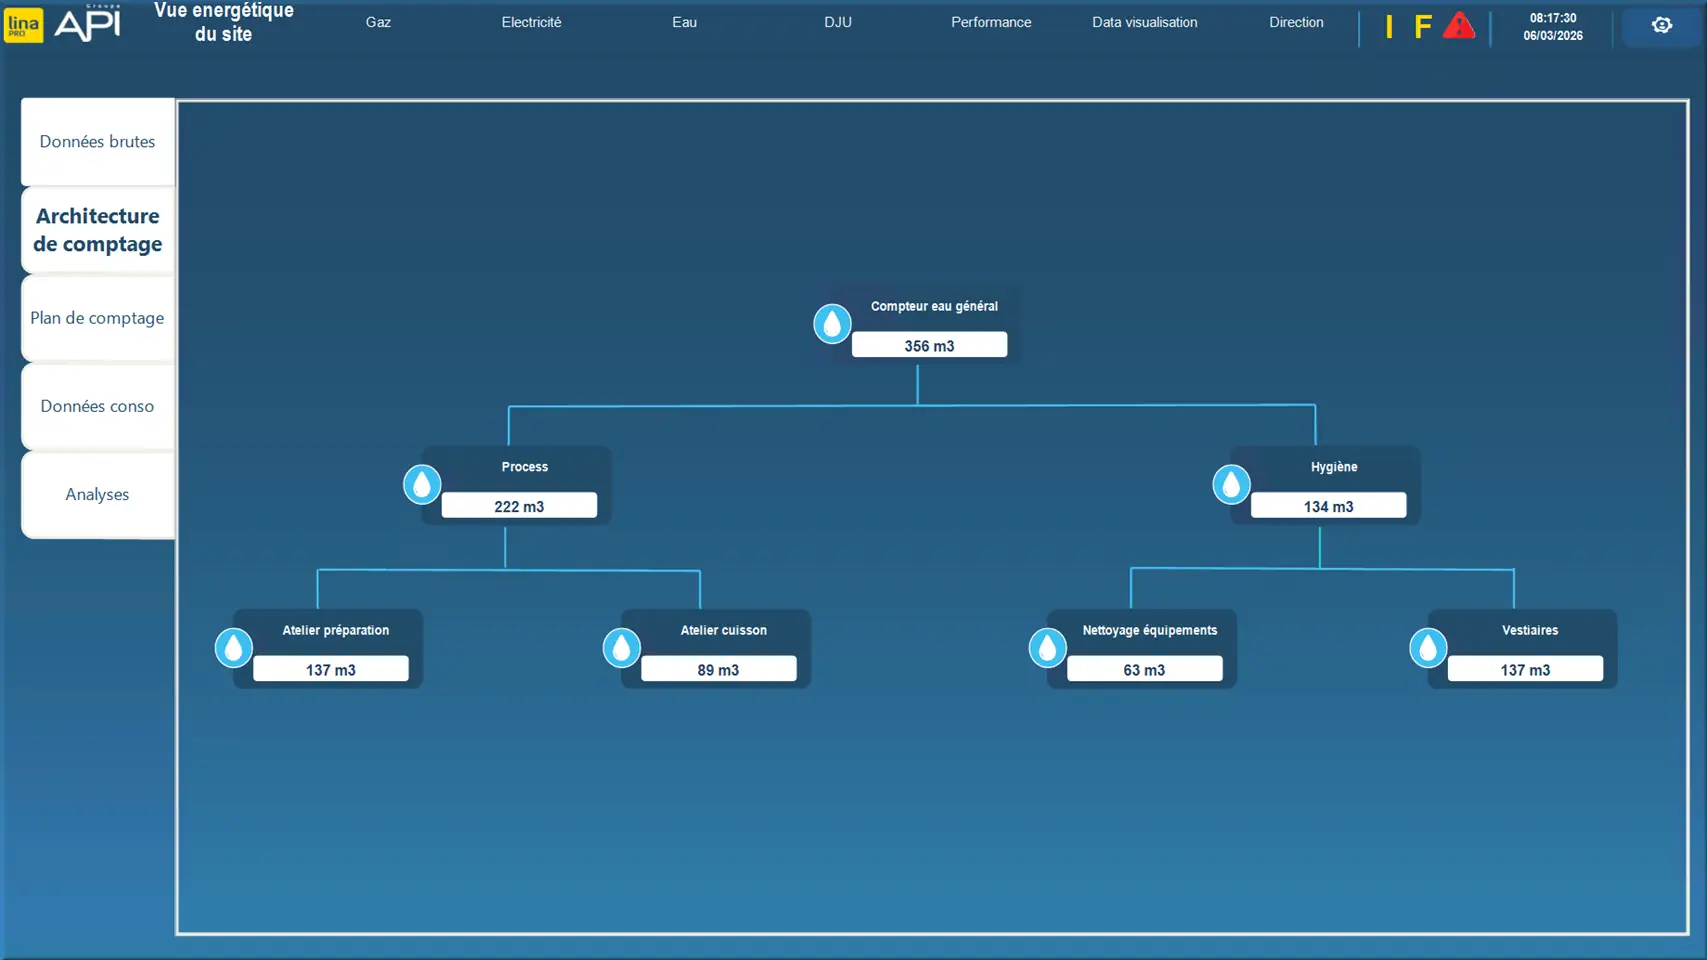Click the Hygiène water drop icon
The image size is (1707, 960).
(1231, 485)
